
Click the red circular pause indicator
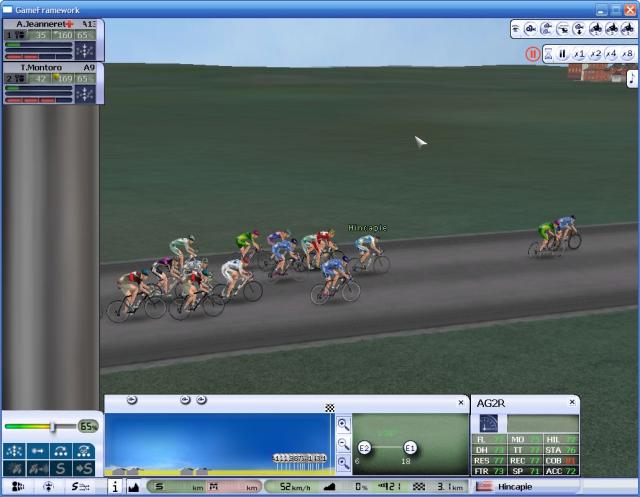[x=532, y=54]
